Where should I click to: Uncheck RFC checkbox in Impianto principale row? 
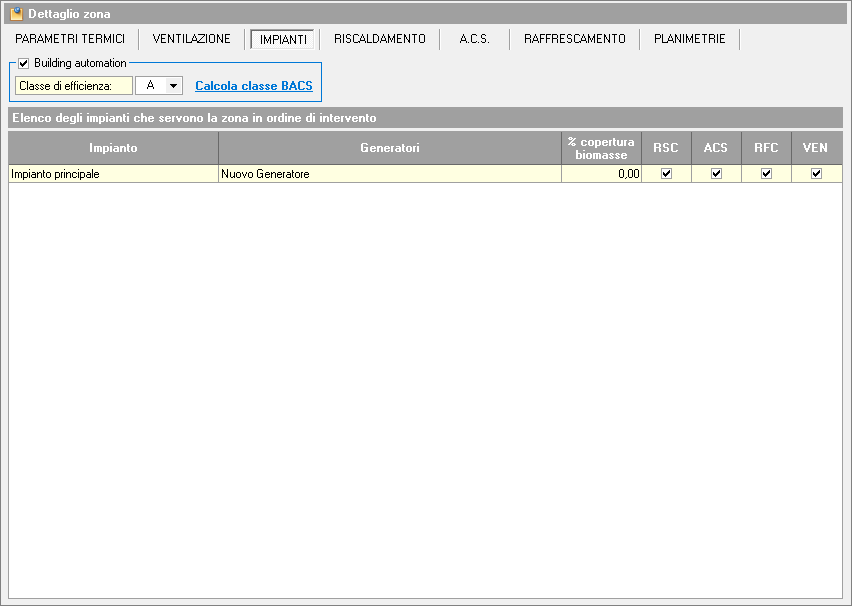click(766, 174)
